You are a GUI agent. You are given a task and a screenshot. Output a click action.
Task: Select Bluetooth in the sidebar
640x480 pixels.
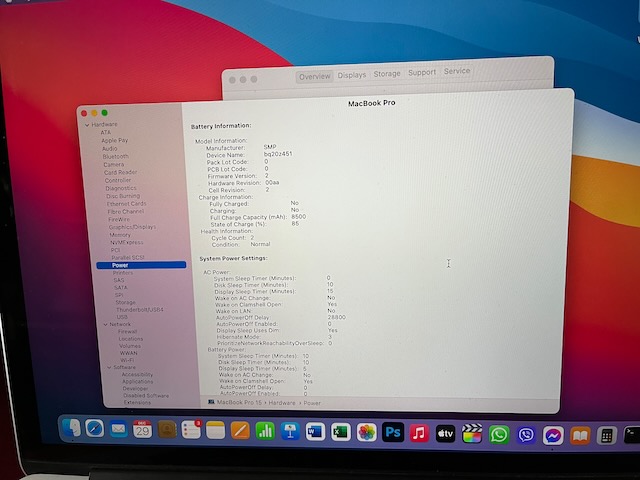click(116, 156)
